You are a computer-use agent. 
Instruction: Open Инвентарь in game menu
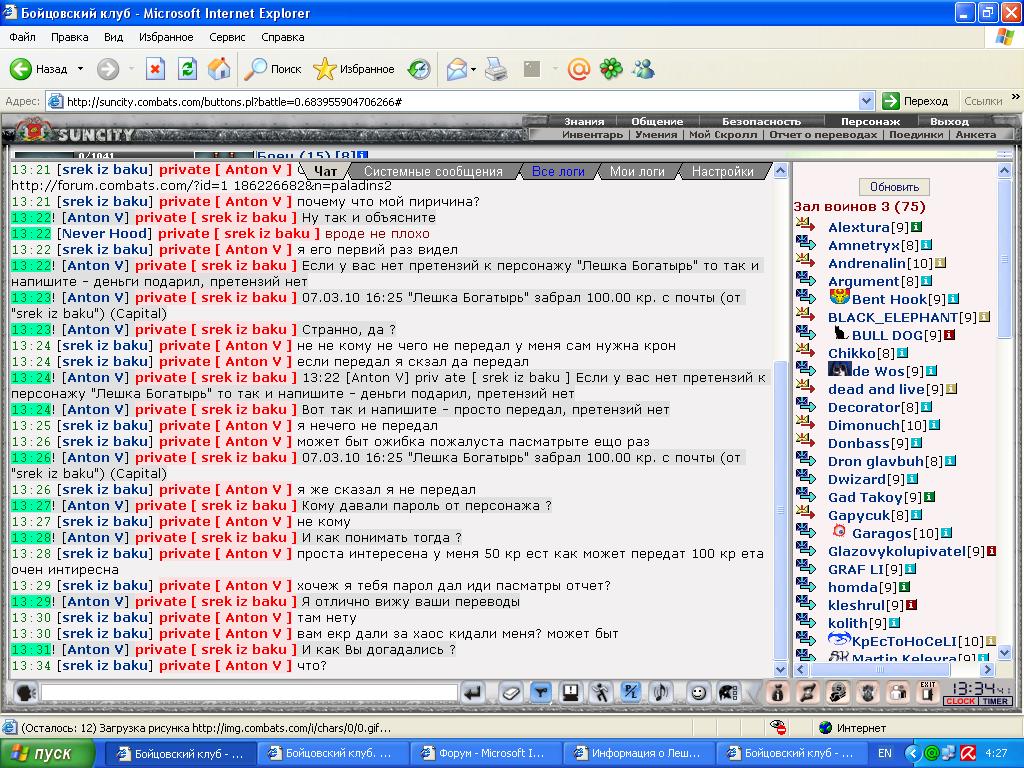[592, 135]
